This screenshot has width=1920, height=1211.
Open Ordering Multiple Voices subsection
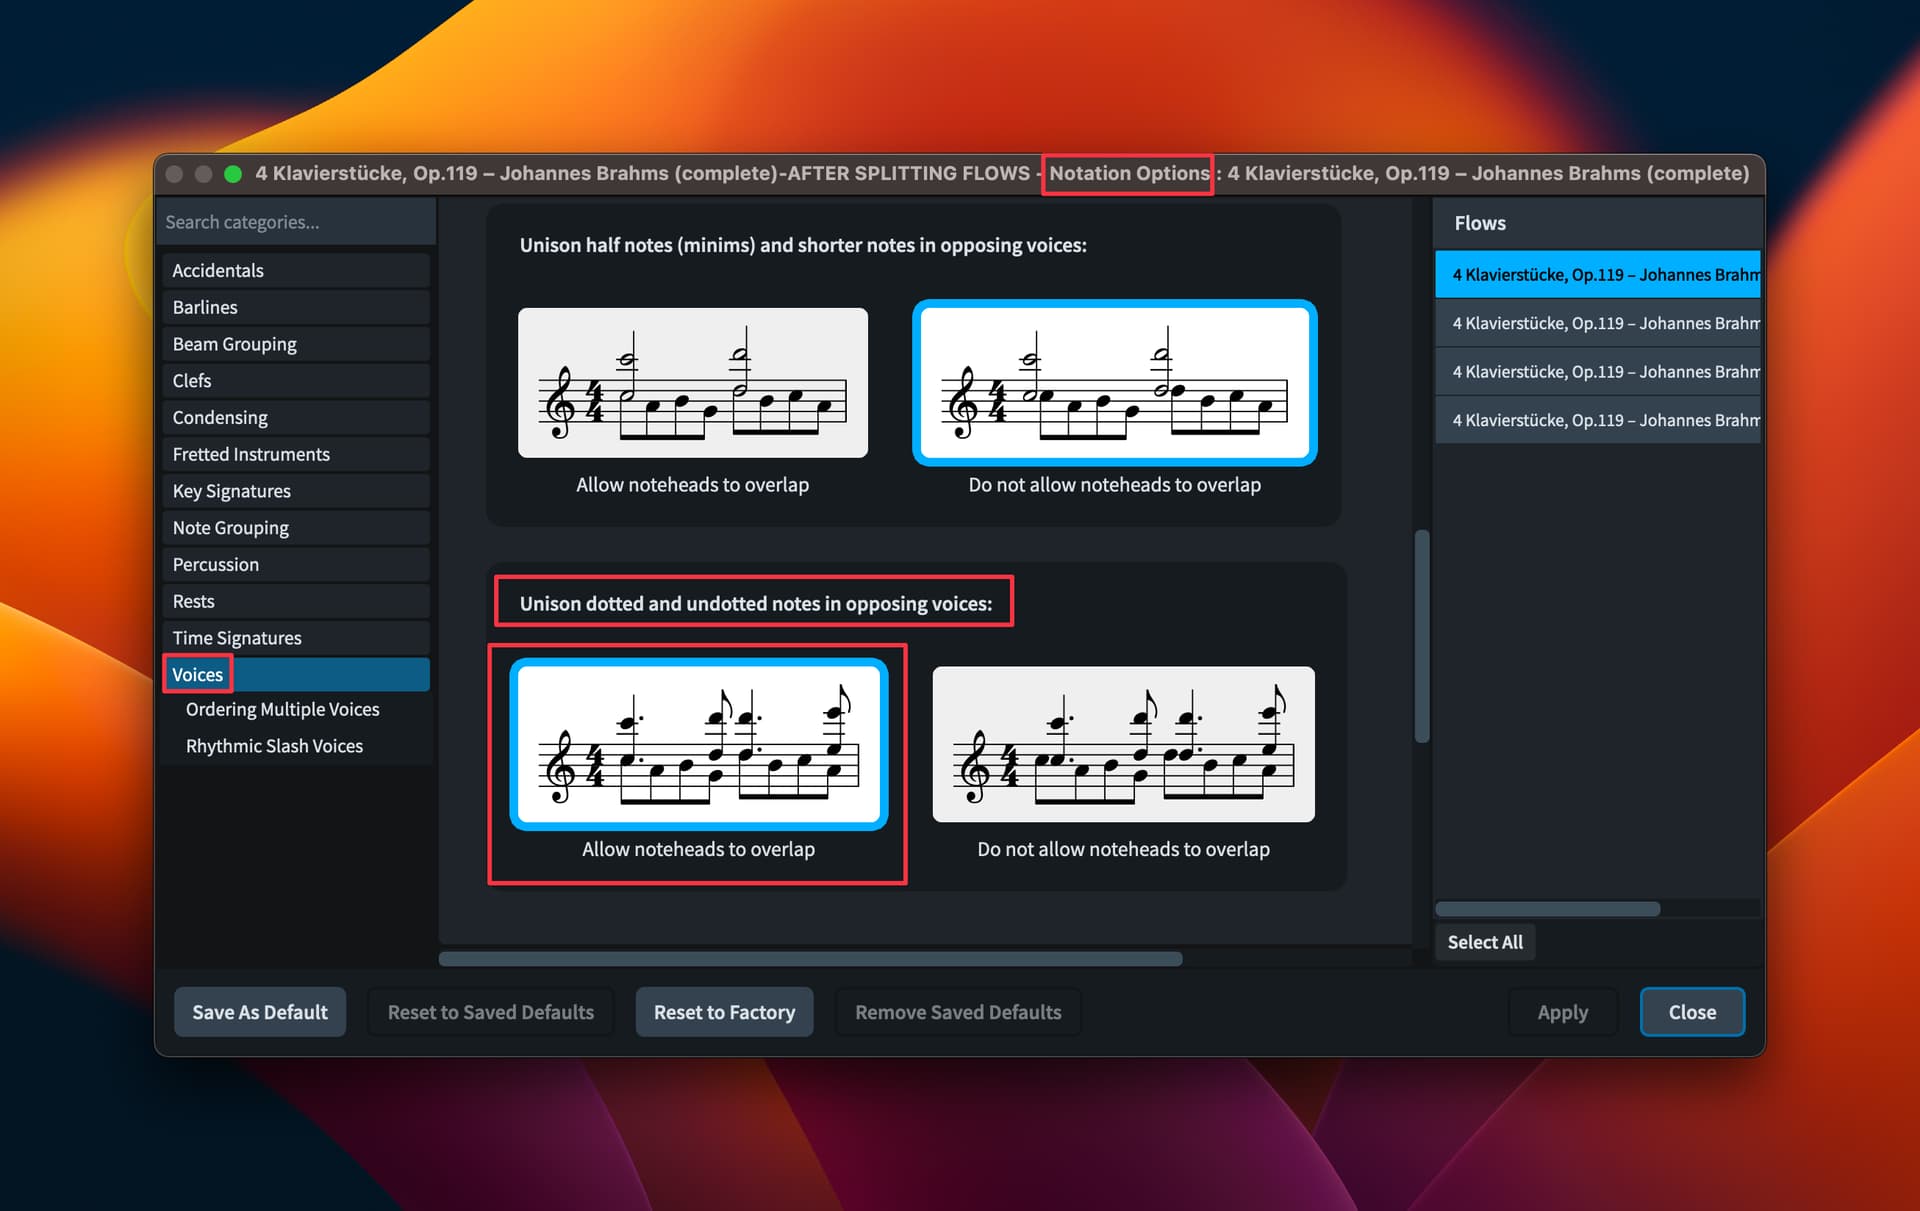282,709
